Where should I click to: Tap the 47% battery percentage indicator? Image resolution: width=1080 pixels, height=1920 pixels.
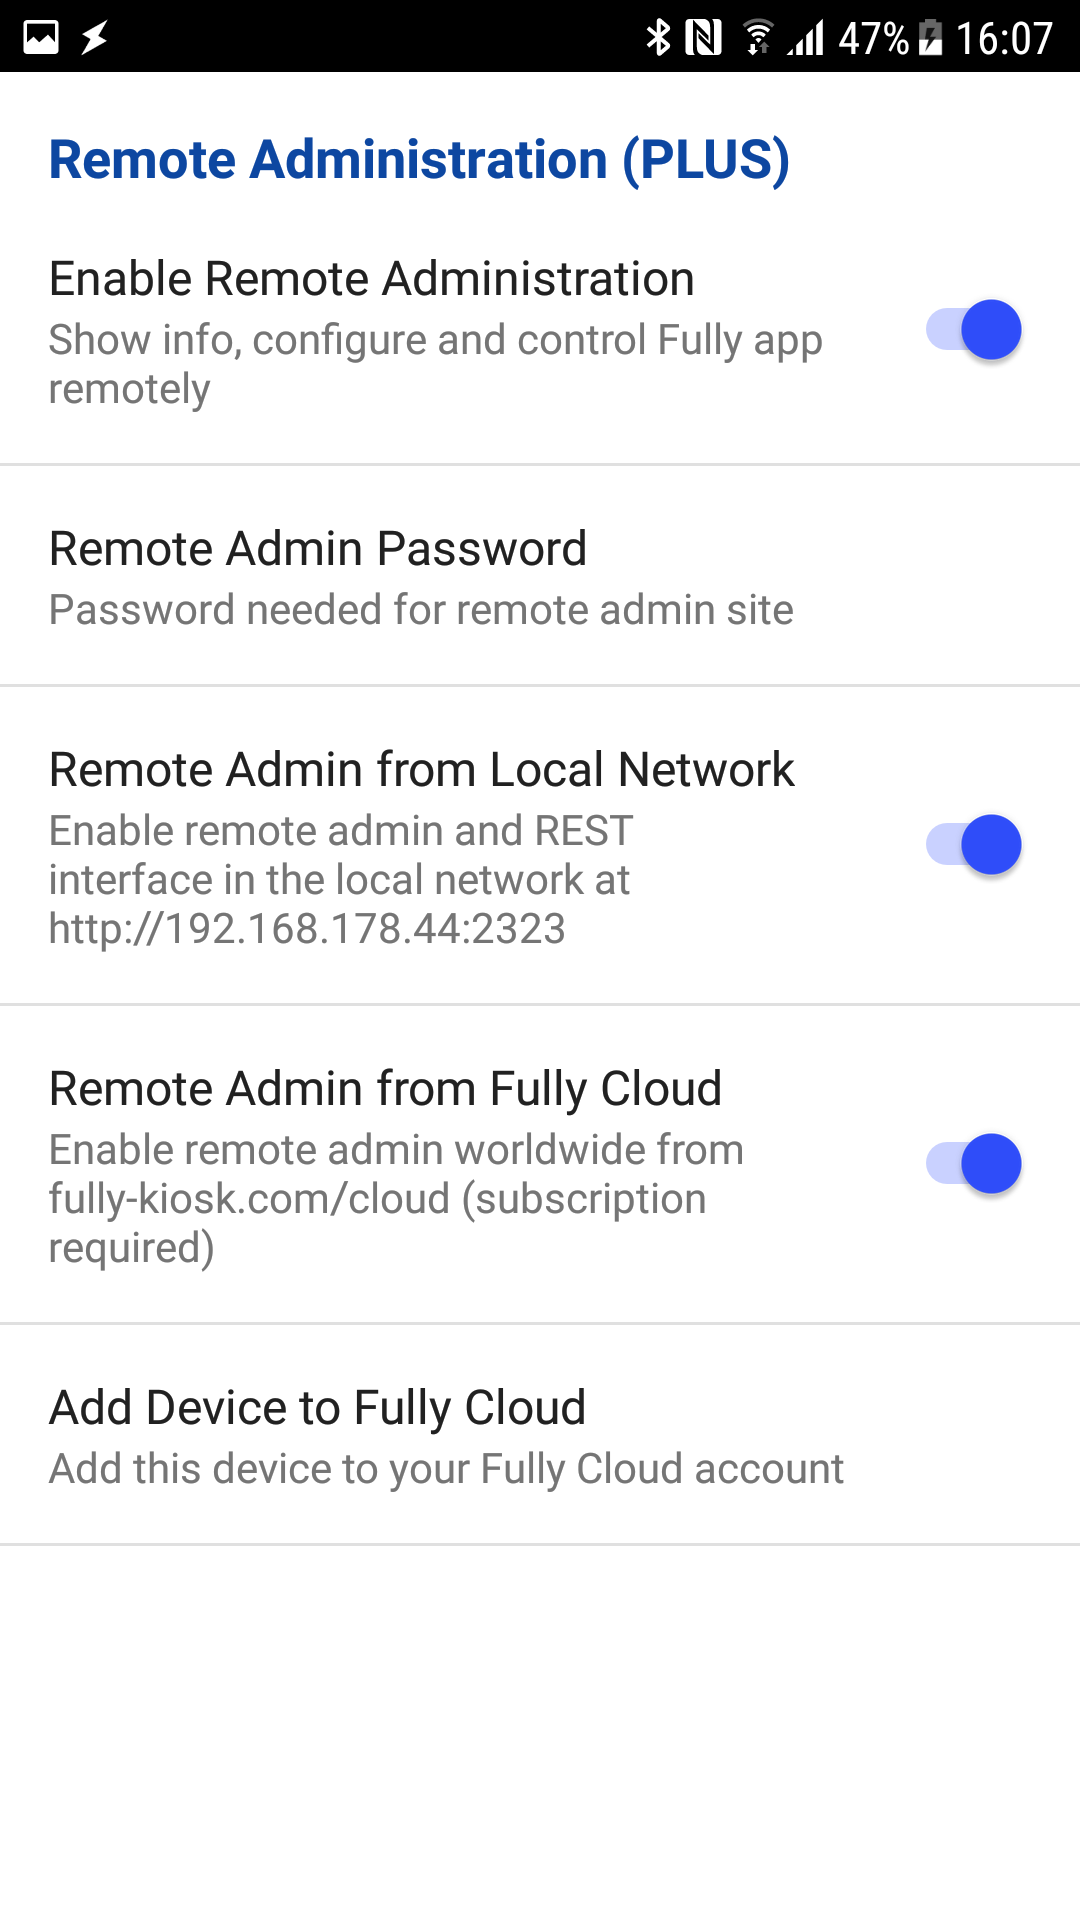coord(874,39)
